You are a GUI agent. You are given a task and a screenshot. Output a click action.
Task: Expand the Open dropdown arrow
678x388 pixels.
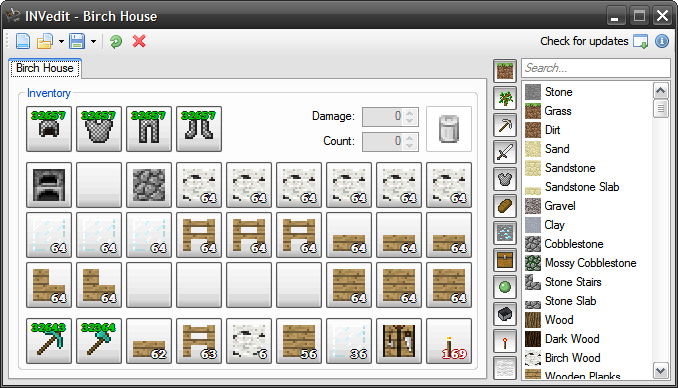61,42
